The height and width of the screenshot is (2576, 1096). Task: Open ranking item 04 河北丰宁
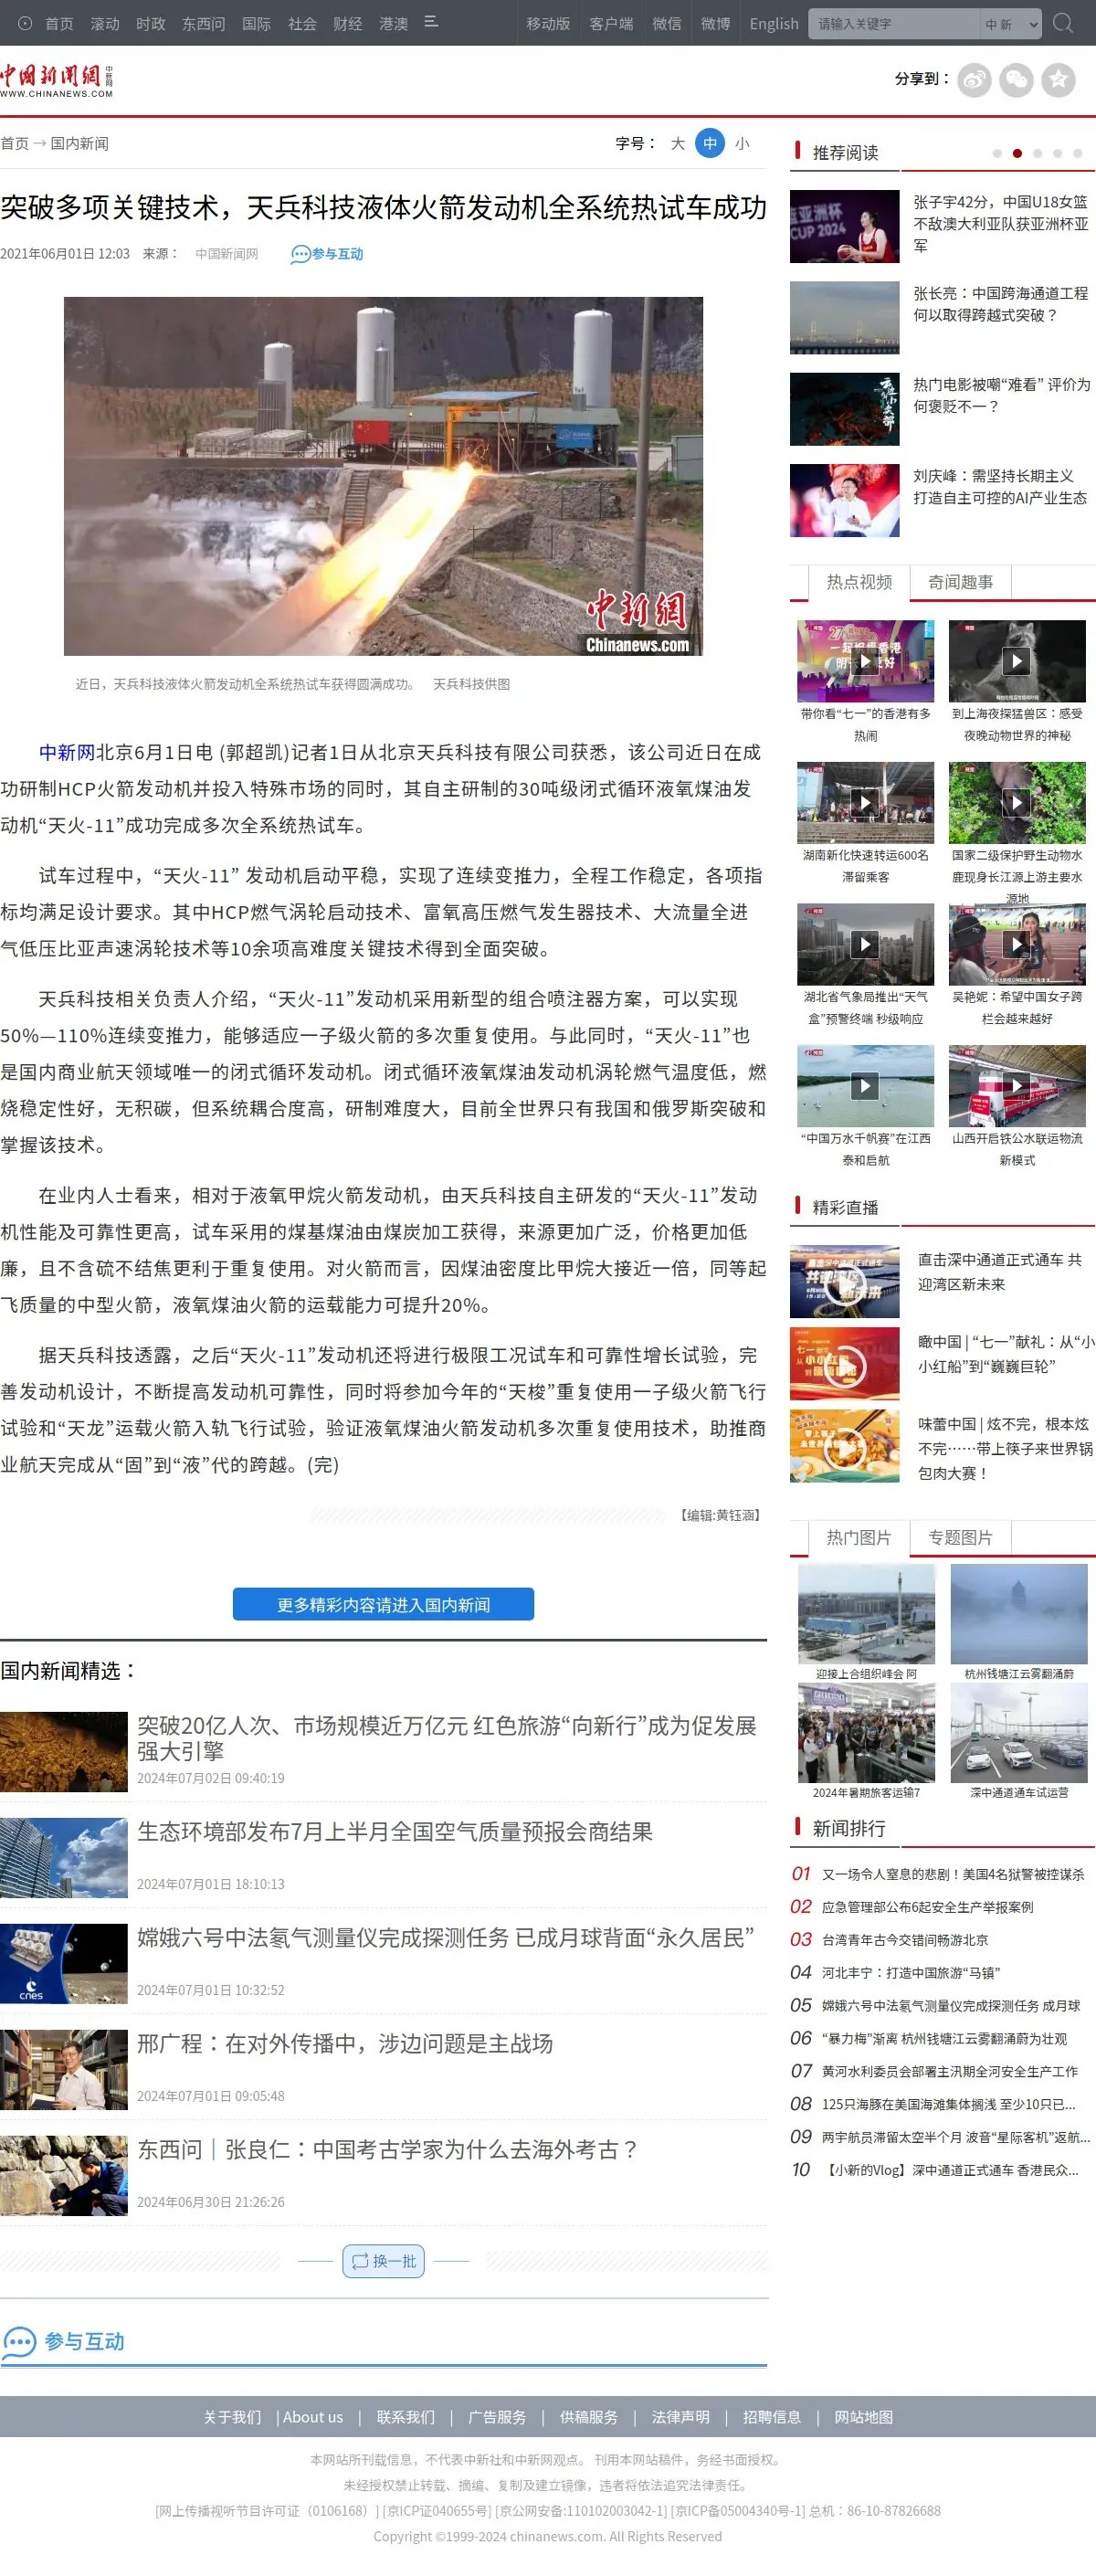click(x=911, y=1973)
